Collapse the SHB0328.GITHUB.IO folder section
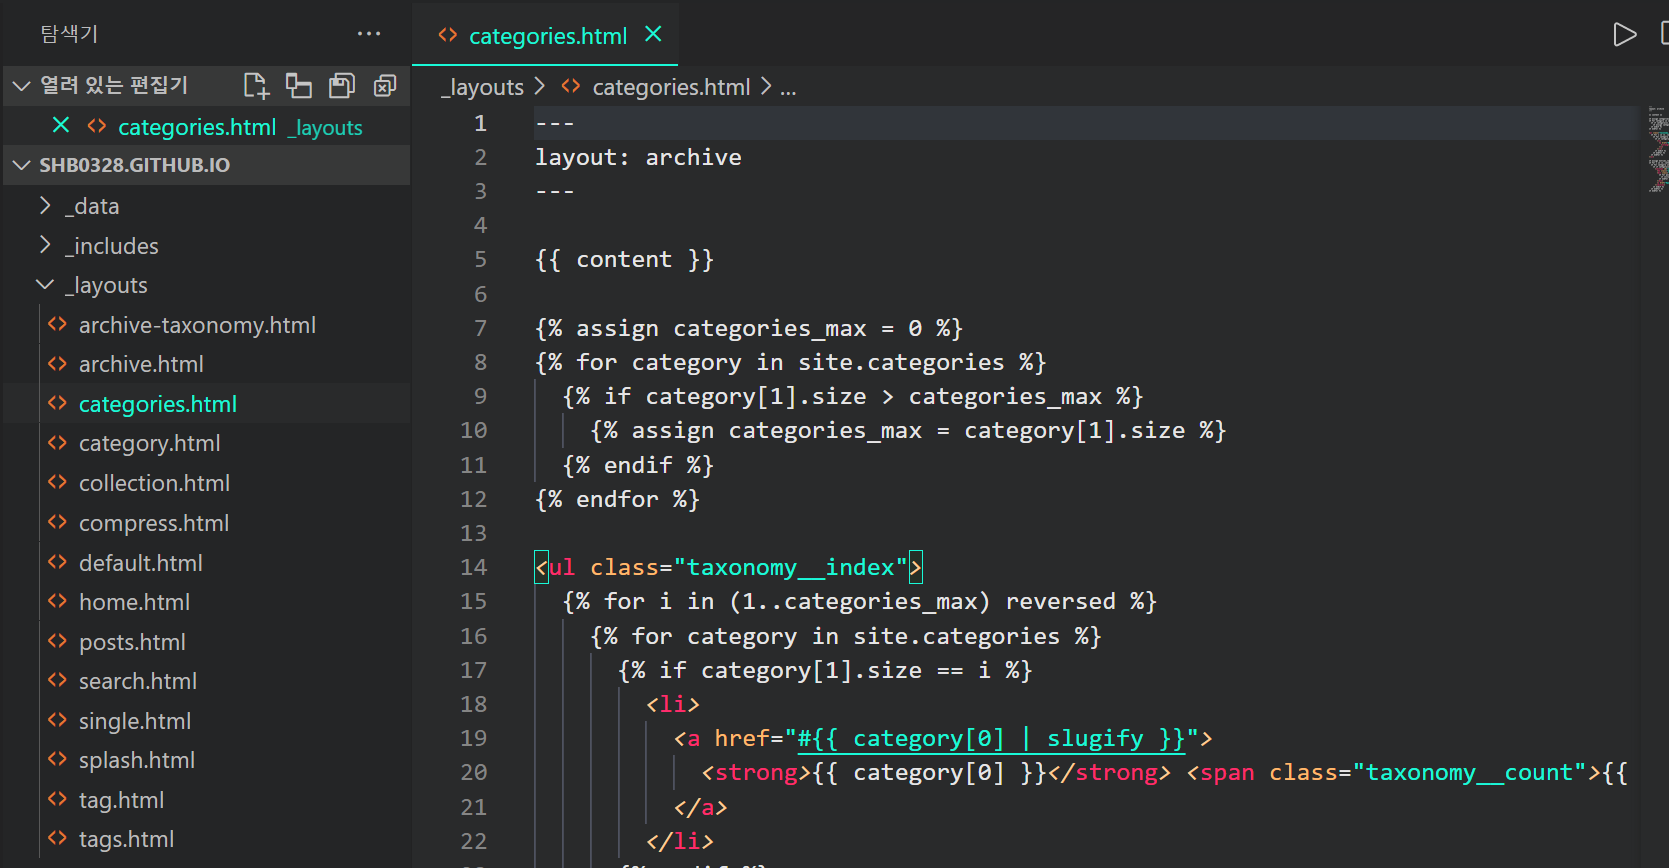1669x868 pixels. [x=21, y=165]
